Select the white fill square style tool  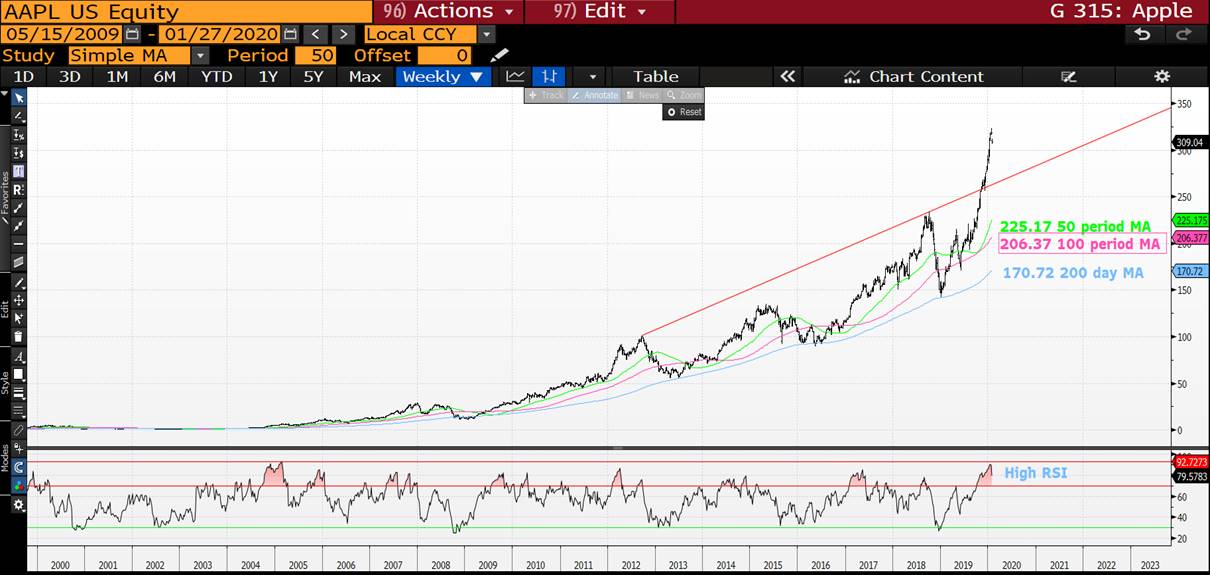tap(18, 374)
